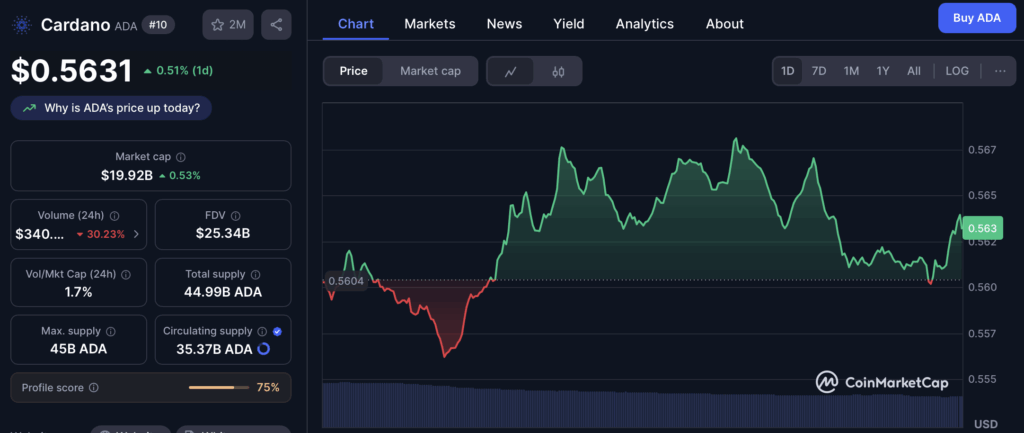Select the 1D time range
This screenshot has width=1024, height=433.
(788, 71)
